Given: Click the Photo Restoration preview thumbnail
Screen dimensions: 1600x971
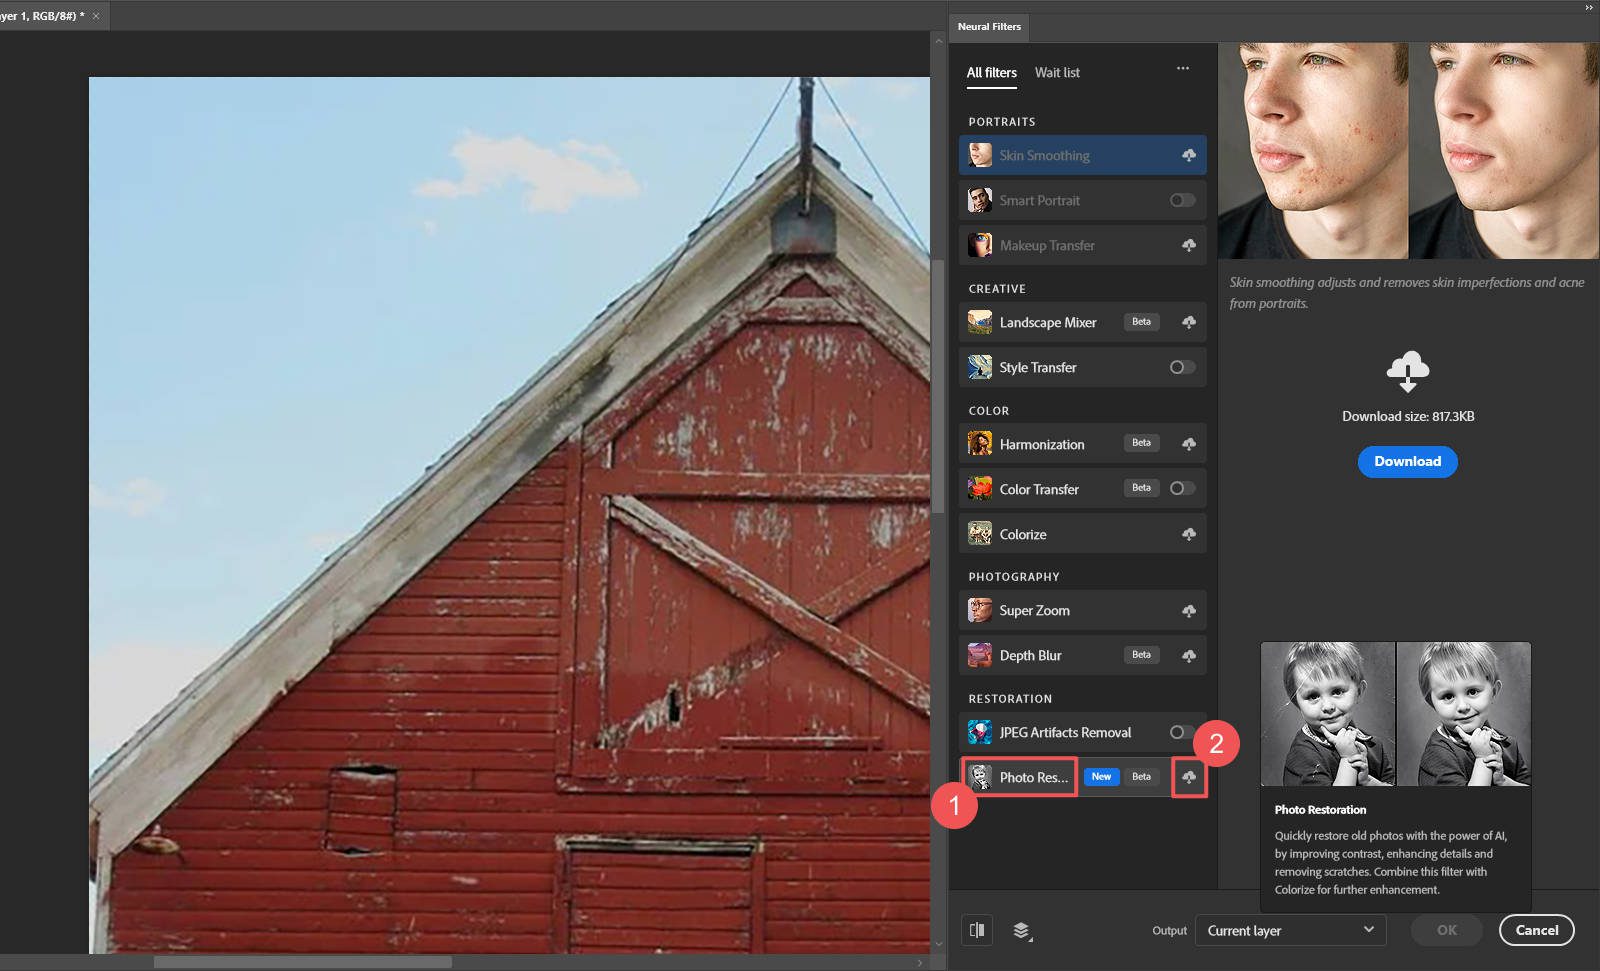Looking at the screenshot, I should pos(1396,714).
